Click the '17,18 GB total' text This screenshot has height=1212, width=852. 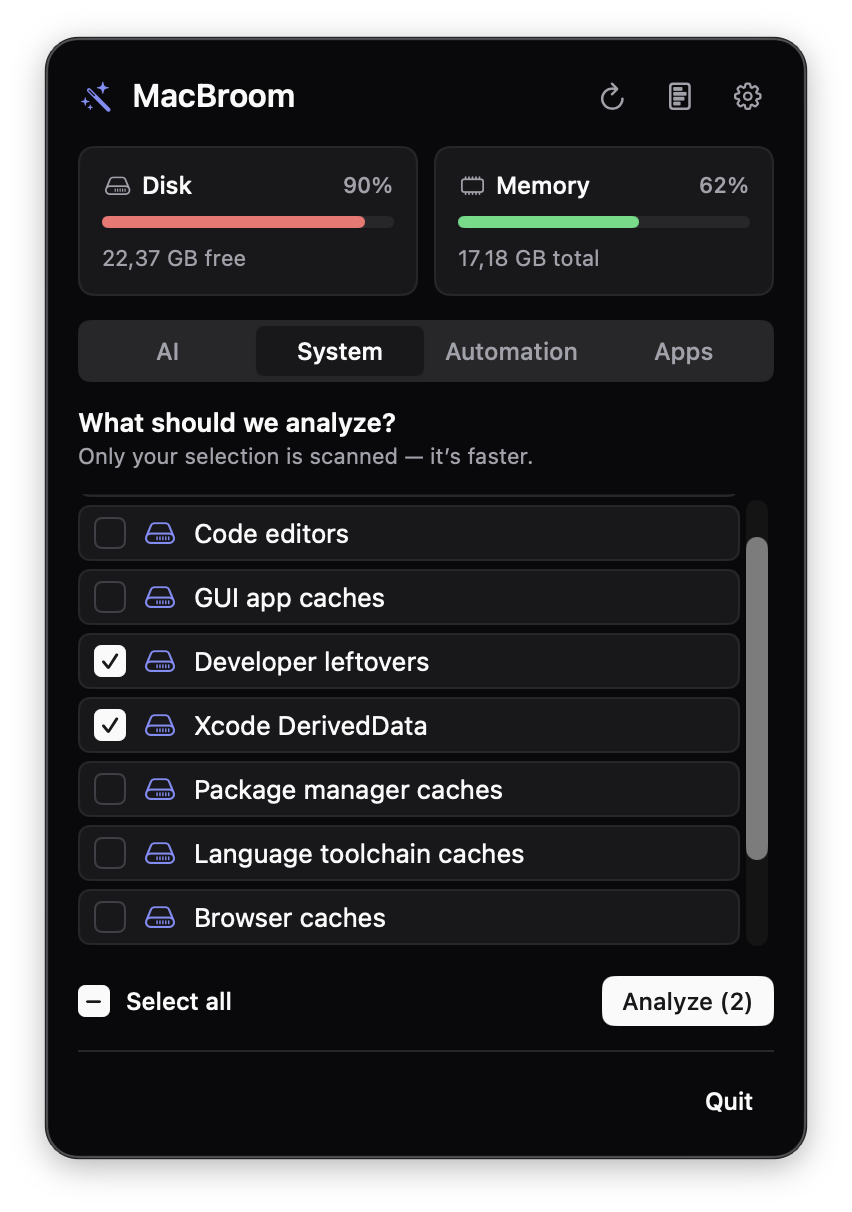pos(529,258)
